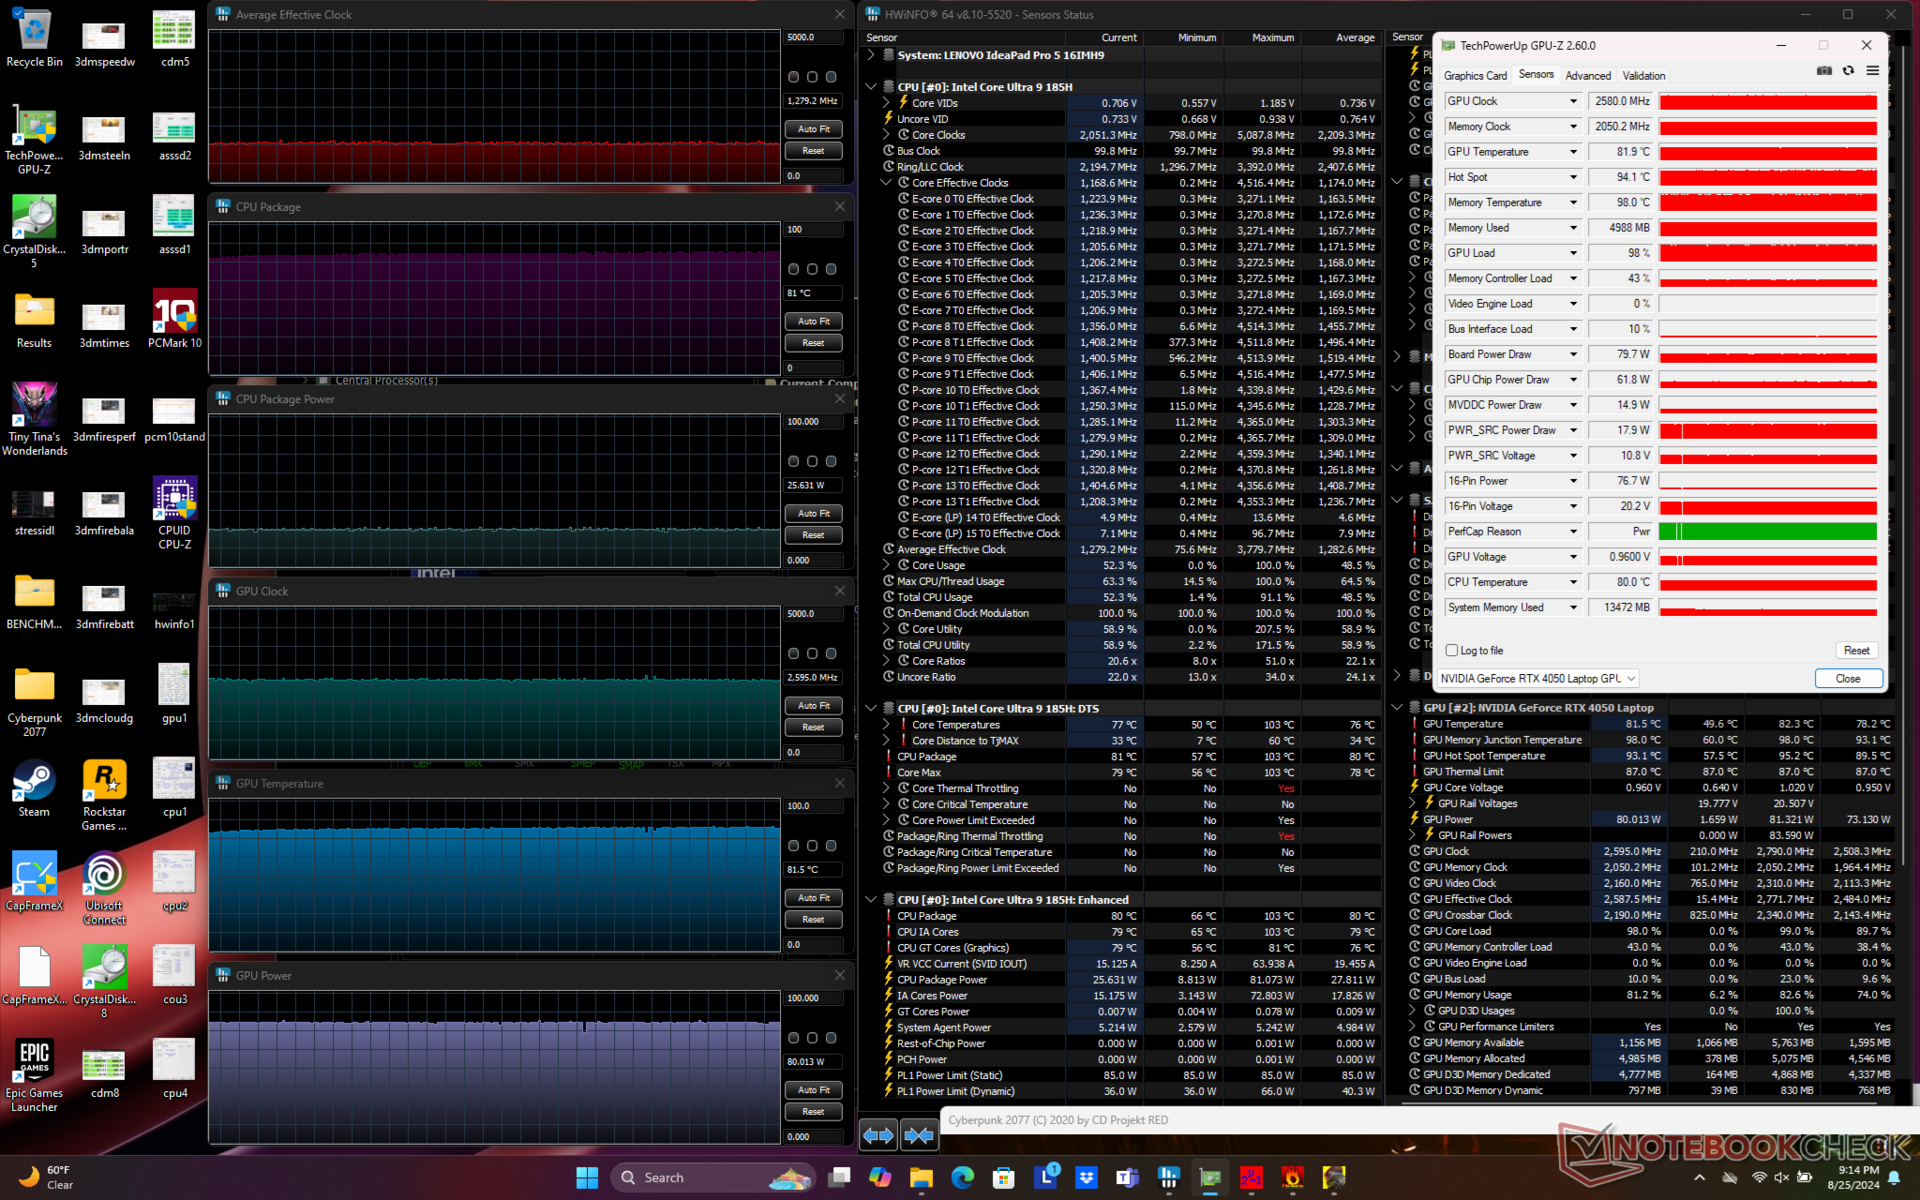This screenshot has width=1920, height=1200.
Task: Click Auto Fit in GPU Power graph
Action: [x=813, y=1090]
